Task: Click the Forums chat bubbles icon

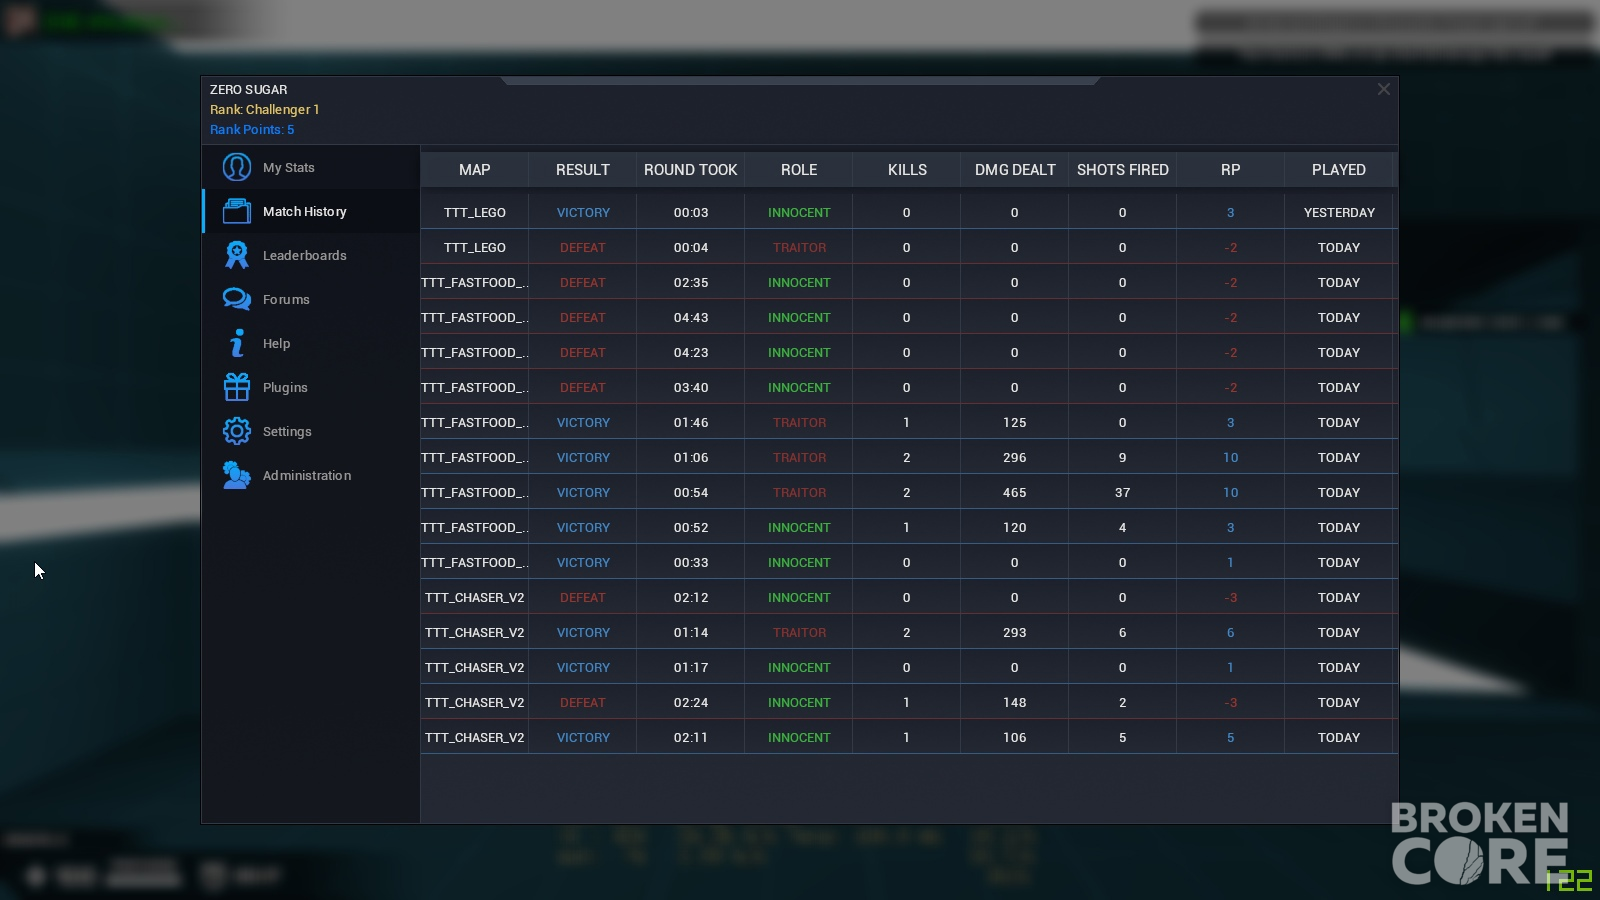Action: [237, 299]
